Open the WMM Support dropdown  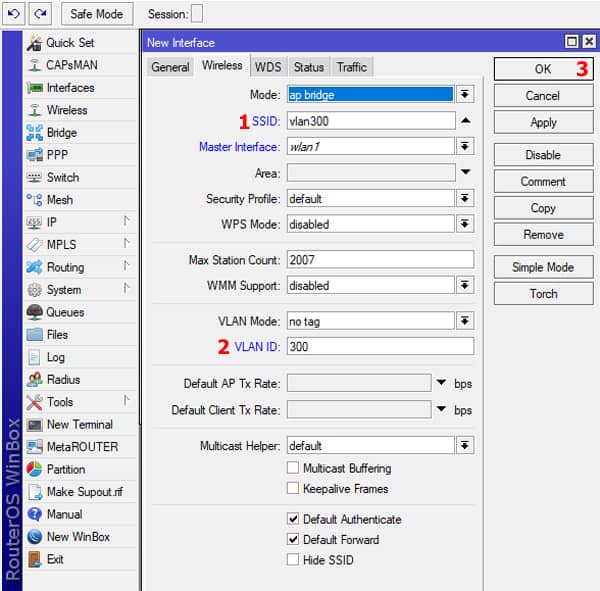465,285
